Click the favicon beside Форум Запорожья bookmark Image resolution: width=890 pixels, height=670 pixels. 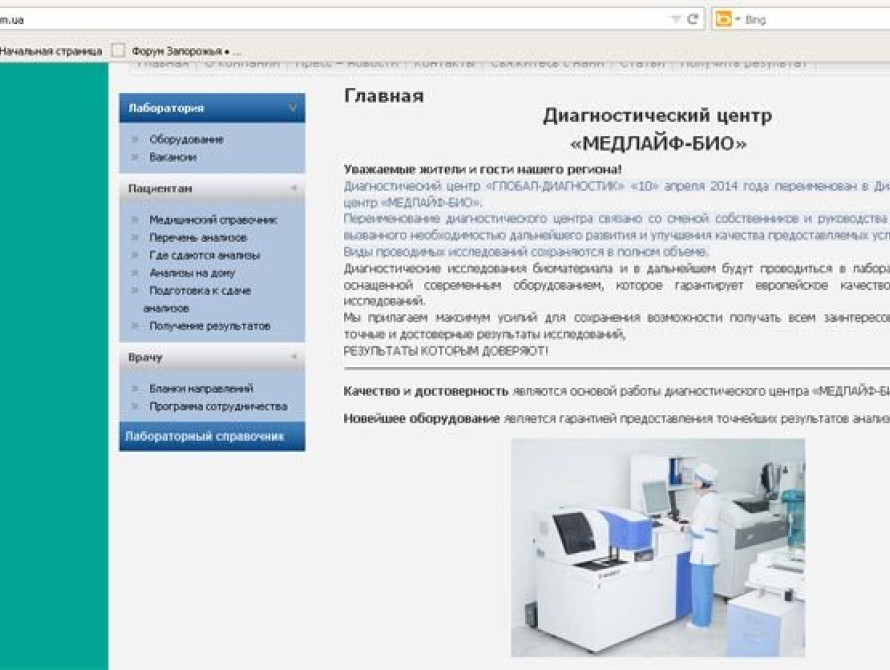(x=119, y=48)
